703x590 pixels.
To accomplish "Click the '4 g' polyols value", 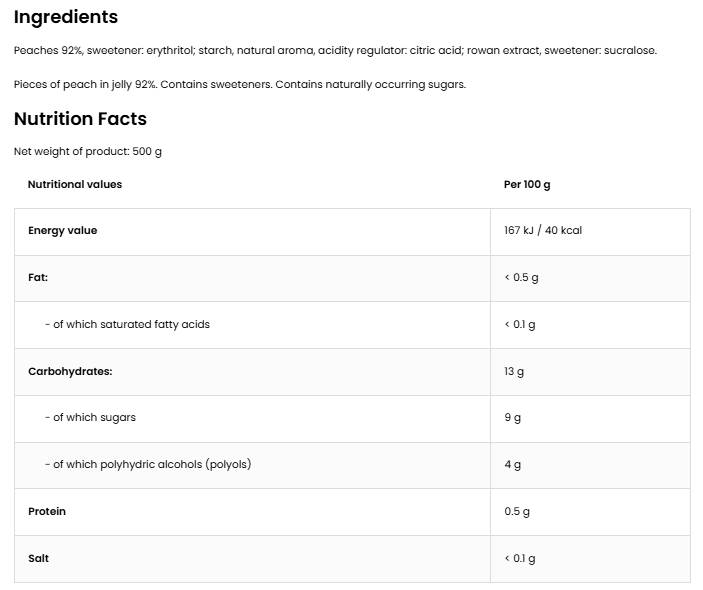I will tap(512, 465).
